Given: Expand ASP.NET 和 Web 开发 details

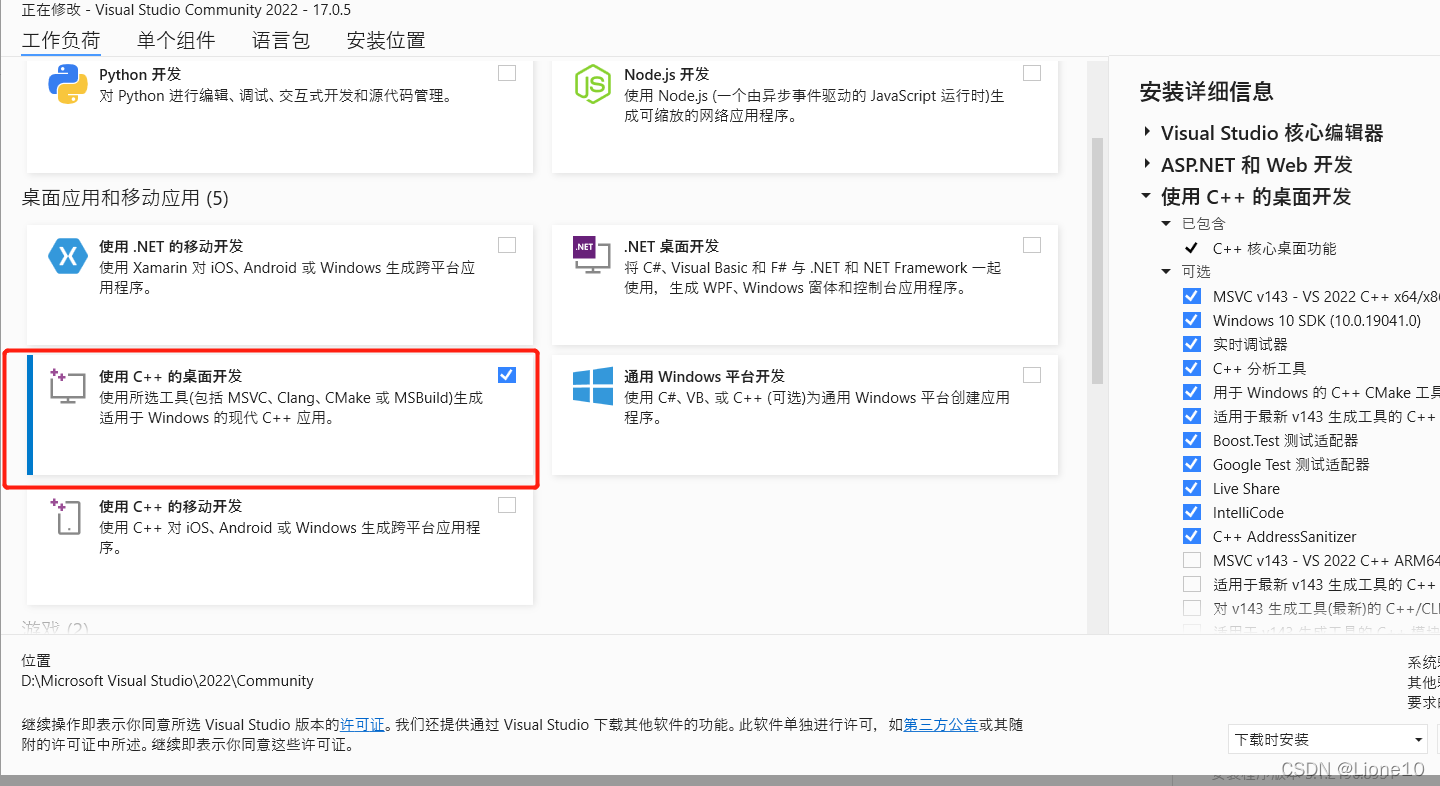Looking at the screenshot, I should (x=1146, y=165).
